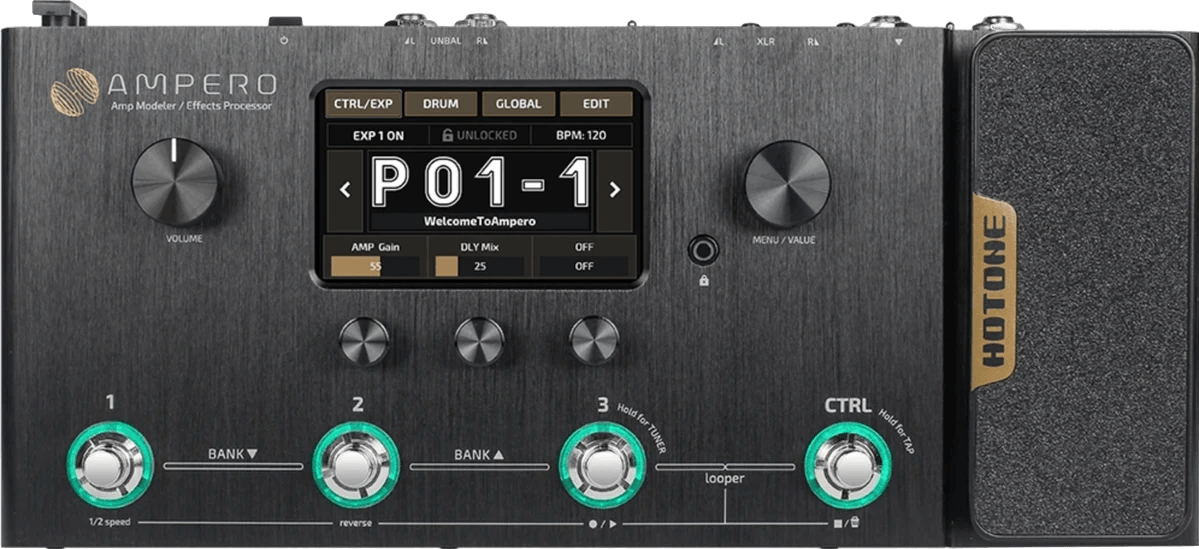The width and height of the screenshot is (1199, 549).
Task: Go to previous patch with left arrow
Action: pos(346,190)
